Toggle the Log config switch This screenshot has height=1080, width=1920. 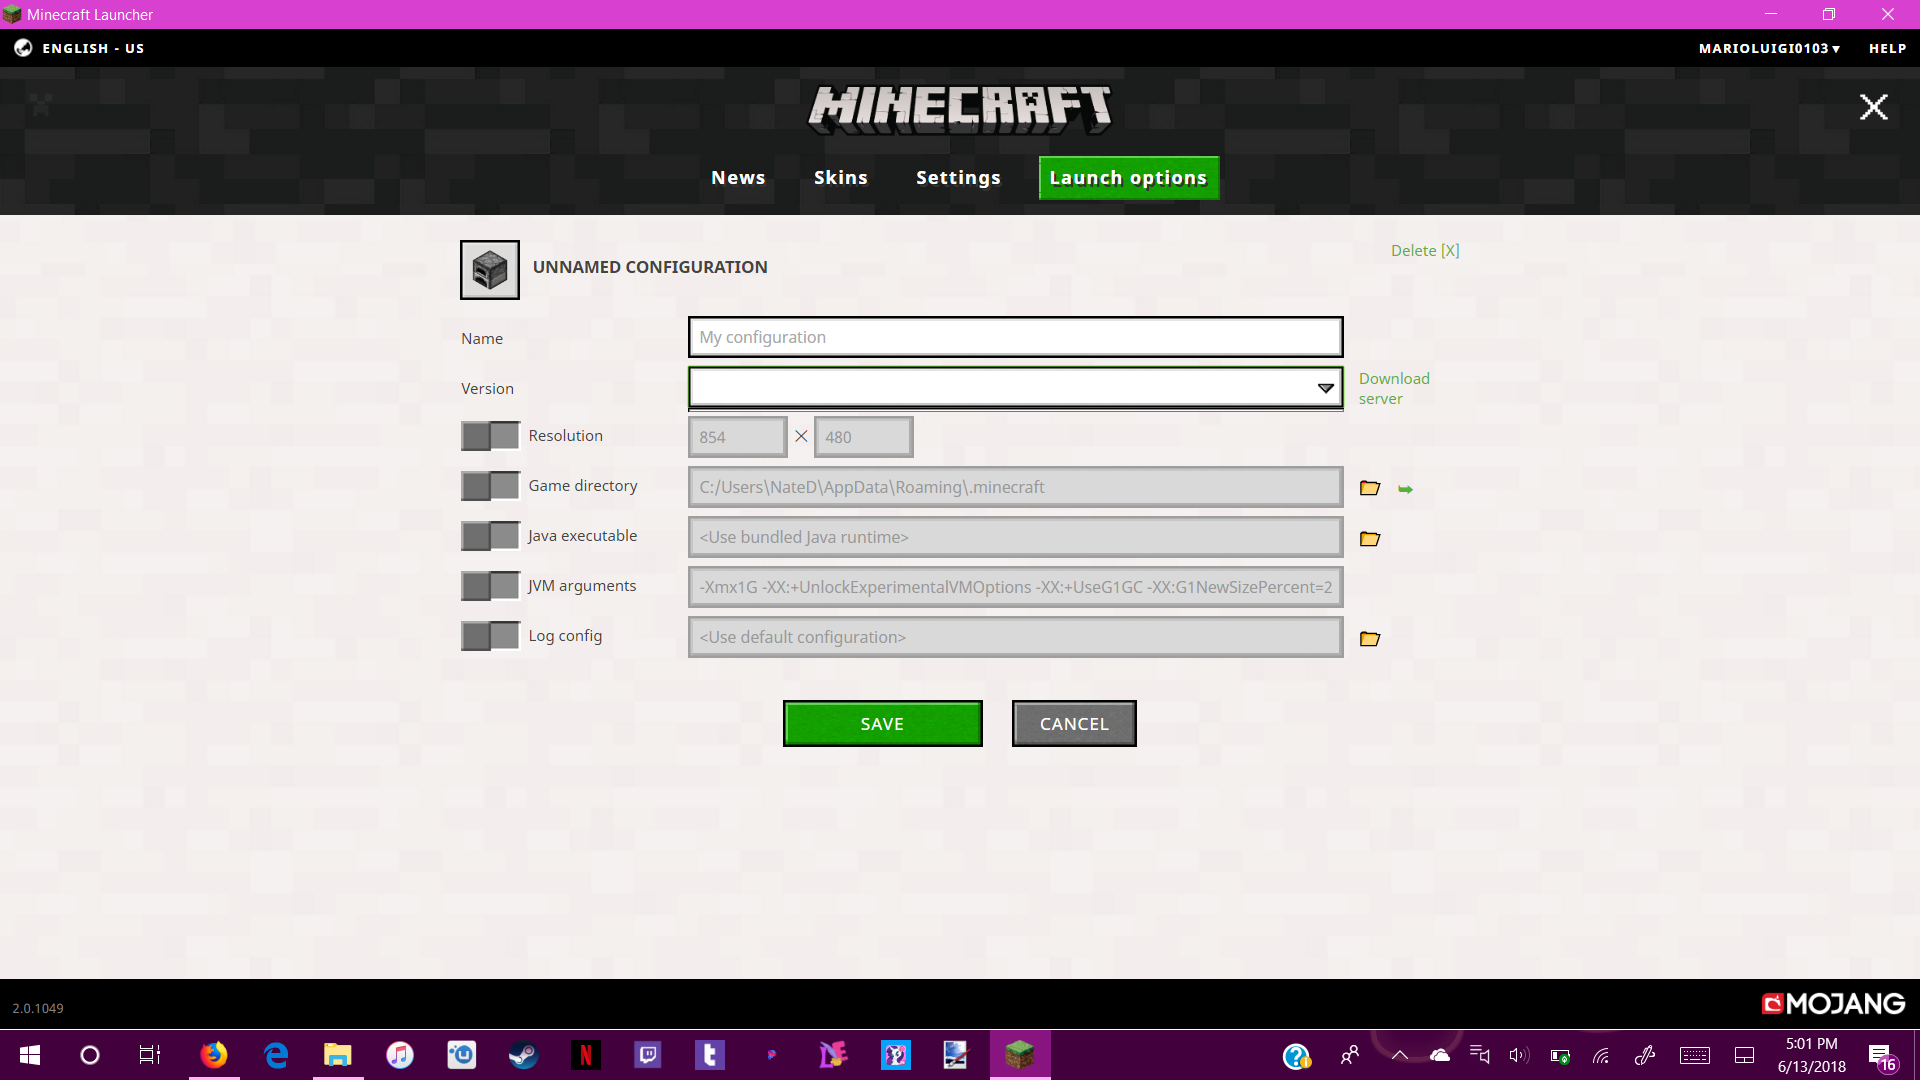click(490, 636)
